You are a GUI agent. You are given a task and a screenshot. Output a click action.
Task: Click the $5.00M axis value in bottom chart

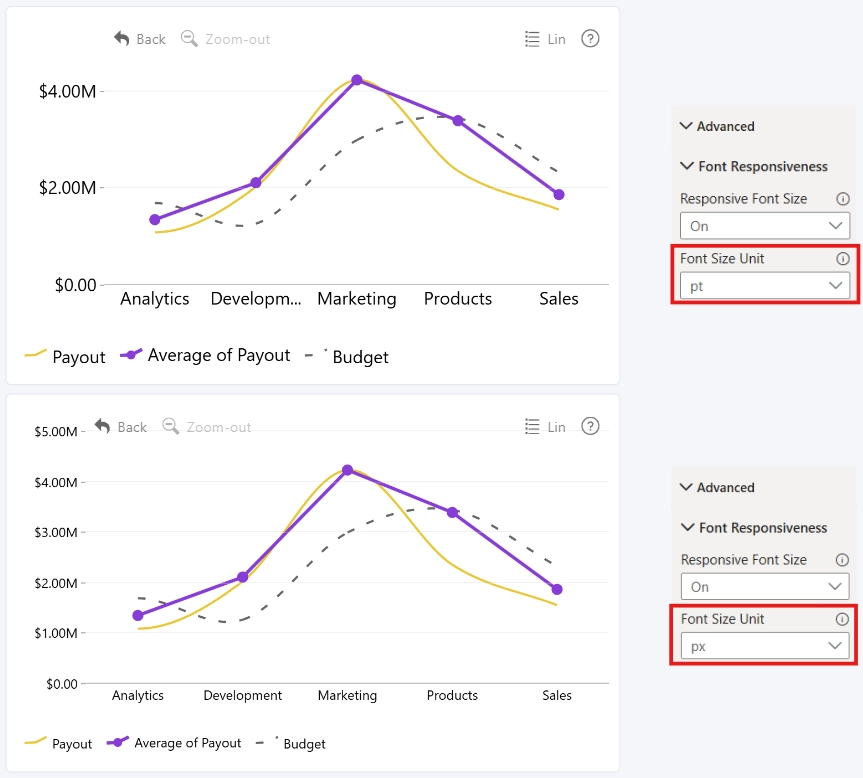[x=56, y=431]
